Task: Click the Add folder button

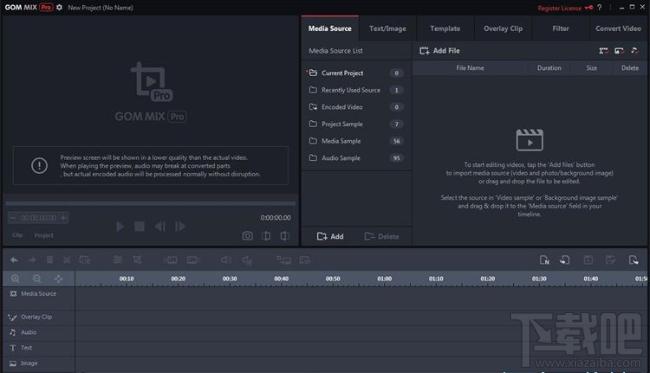Action: click(x=330, y=236)
